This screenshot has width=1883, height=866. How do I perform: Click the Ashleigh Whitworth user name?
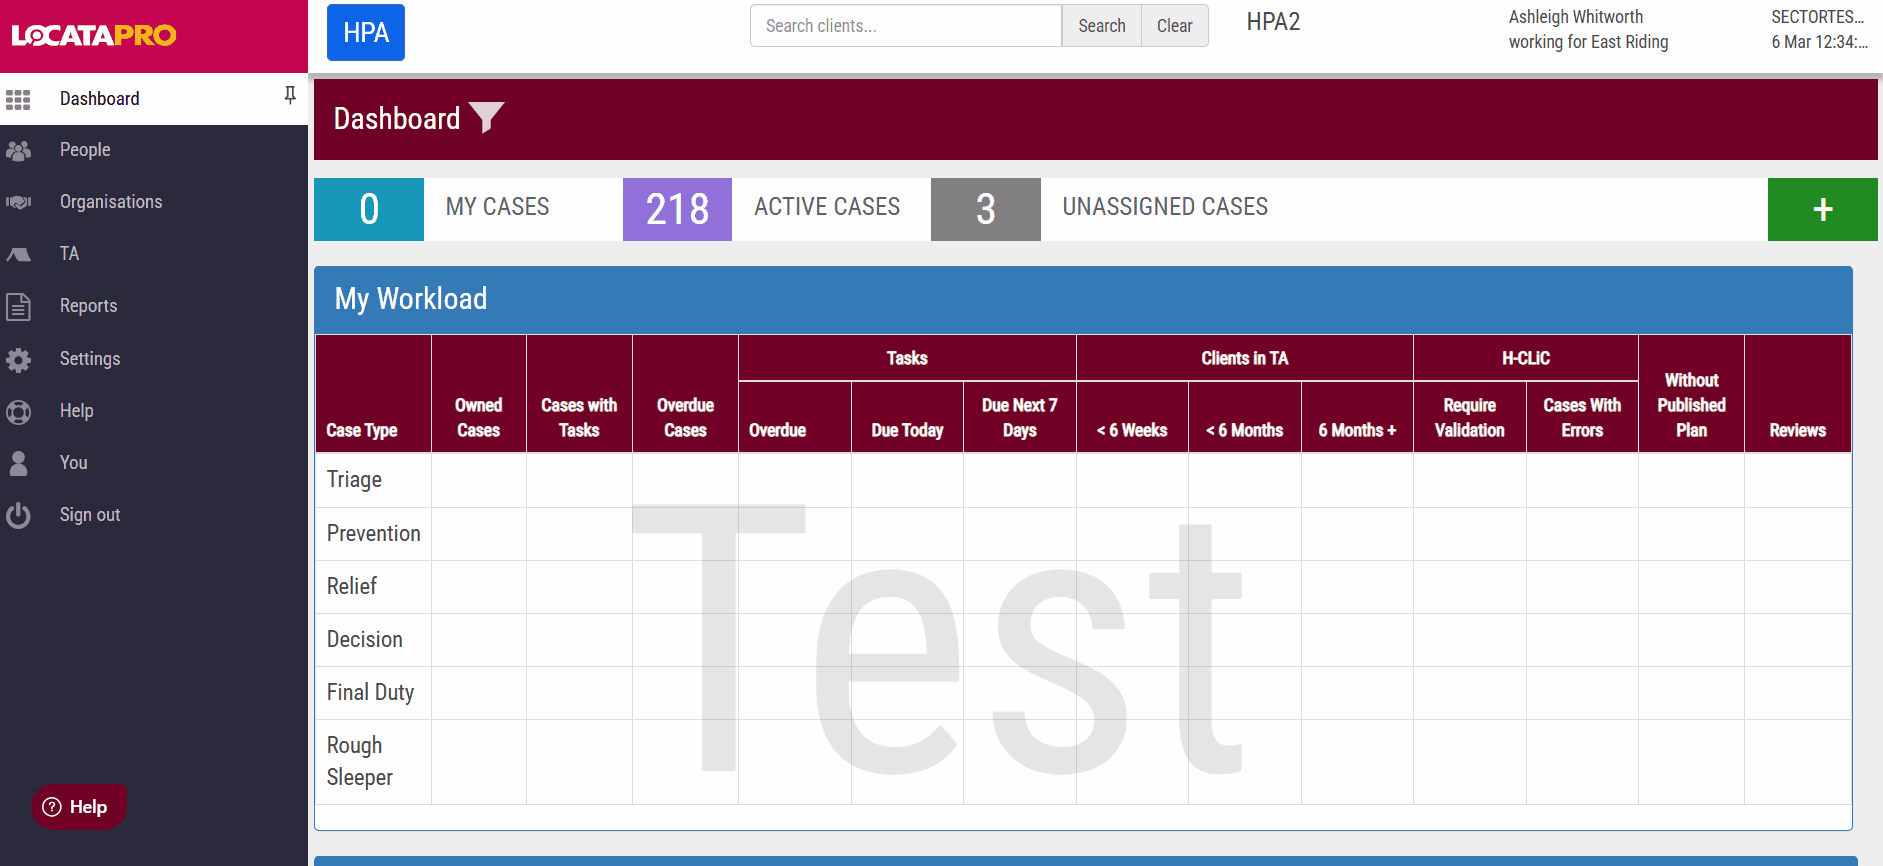pos(1575,17)
